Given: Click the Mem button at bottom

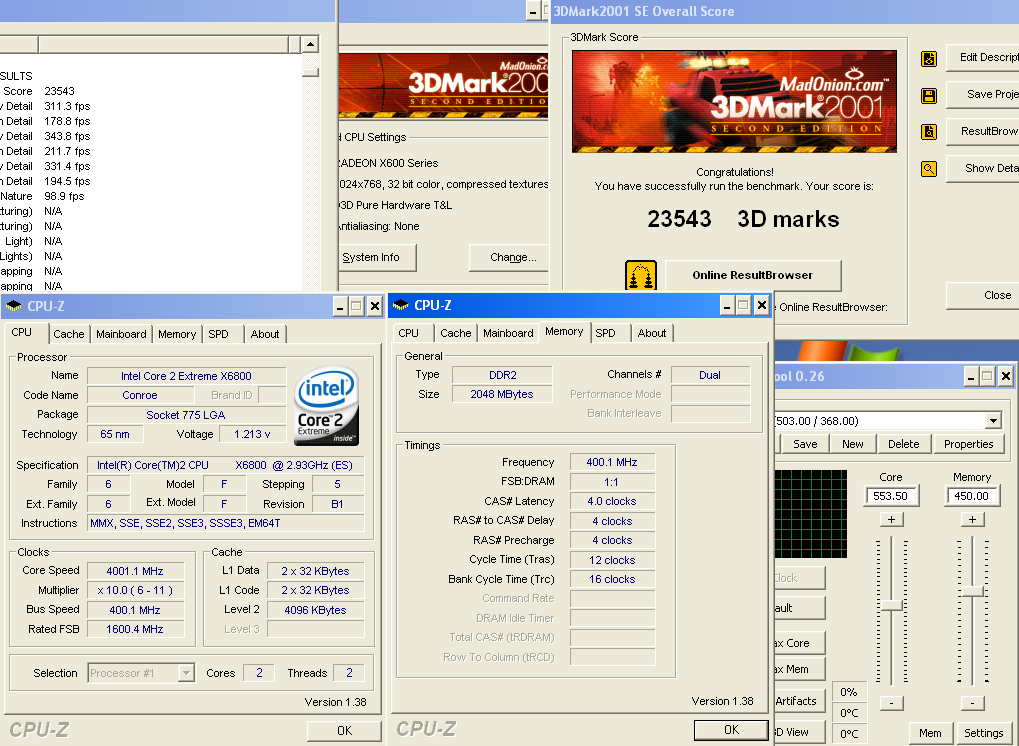Looking at the screenshot, I should click(x=930, y=732).
